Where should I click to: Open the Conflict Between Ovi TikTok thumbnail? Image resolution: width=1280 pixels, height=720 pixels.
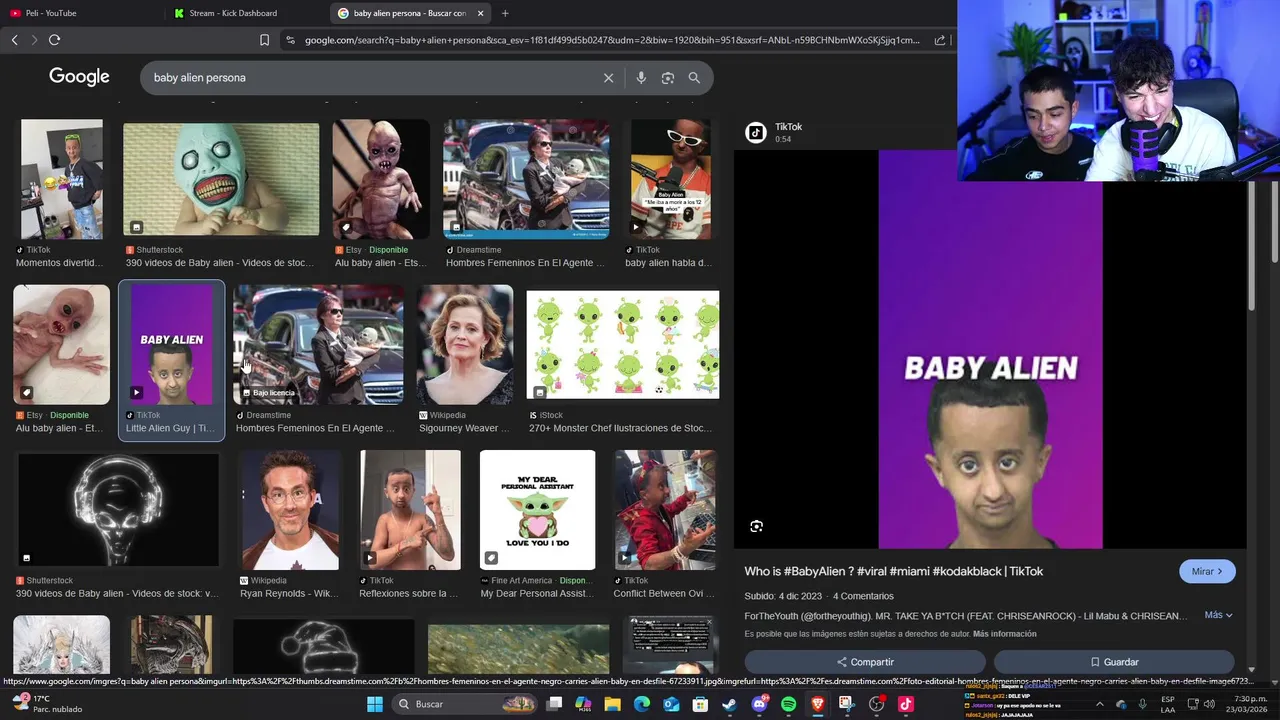(x=665, y=510)
